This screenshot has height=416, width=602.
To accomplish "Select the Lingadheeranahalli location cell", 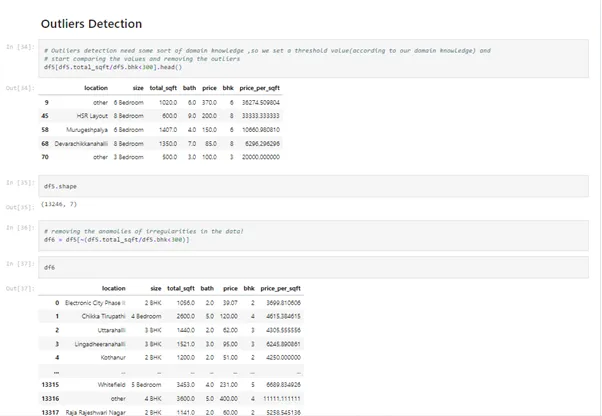I will tap(100, 344).
